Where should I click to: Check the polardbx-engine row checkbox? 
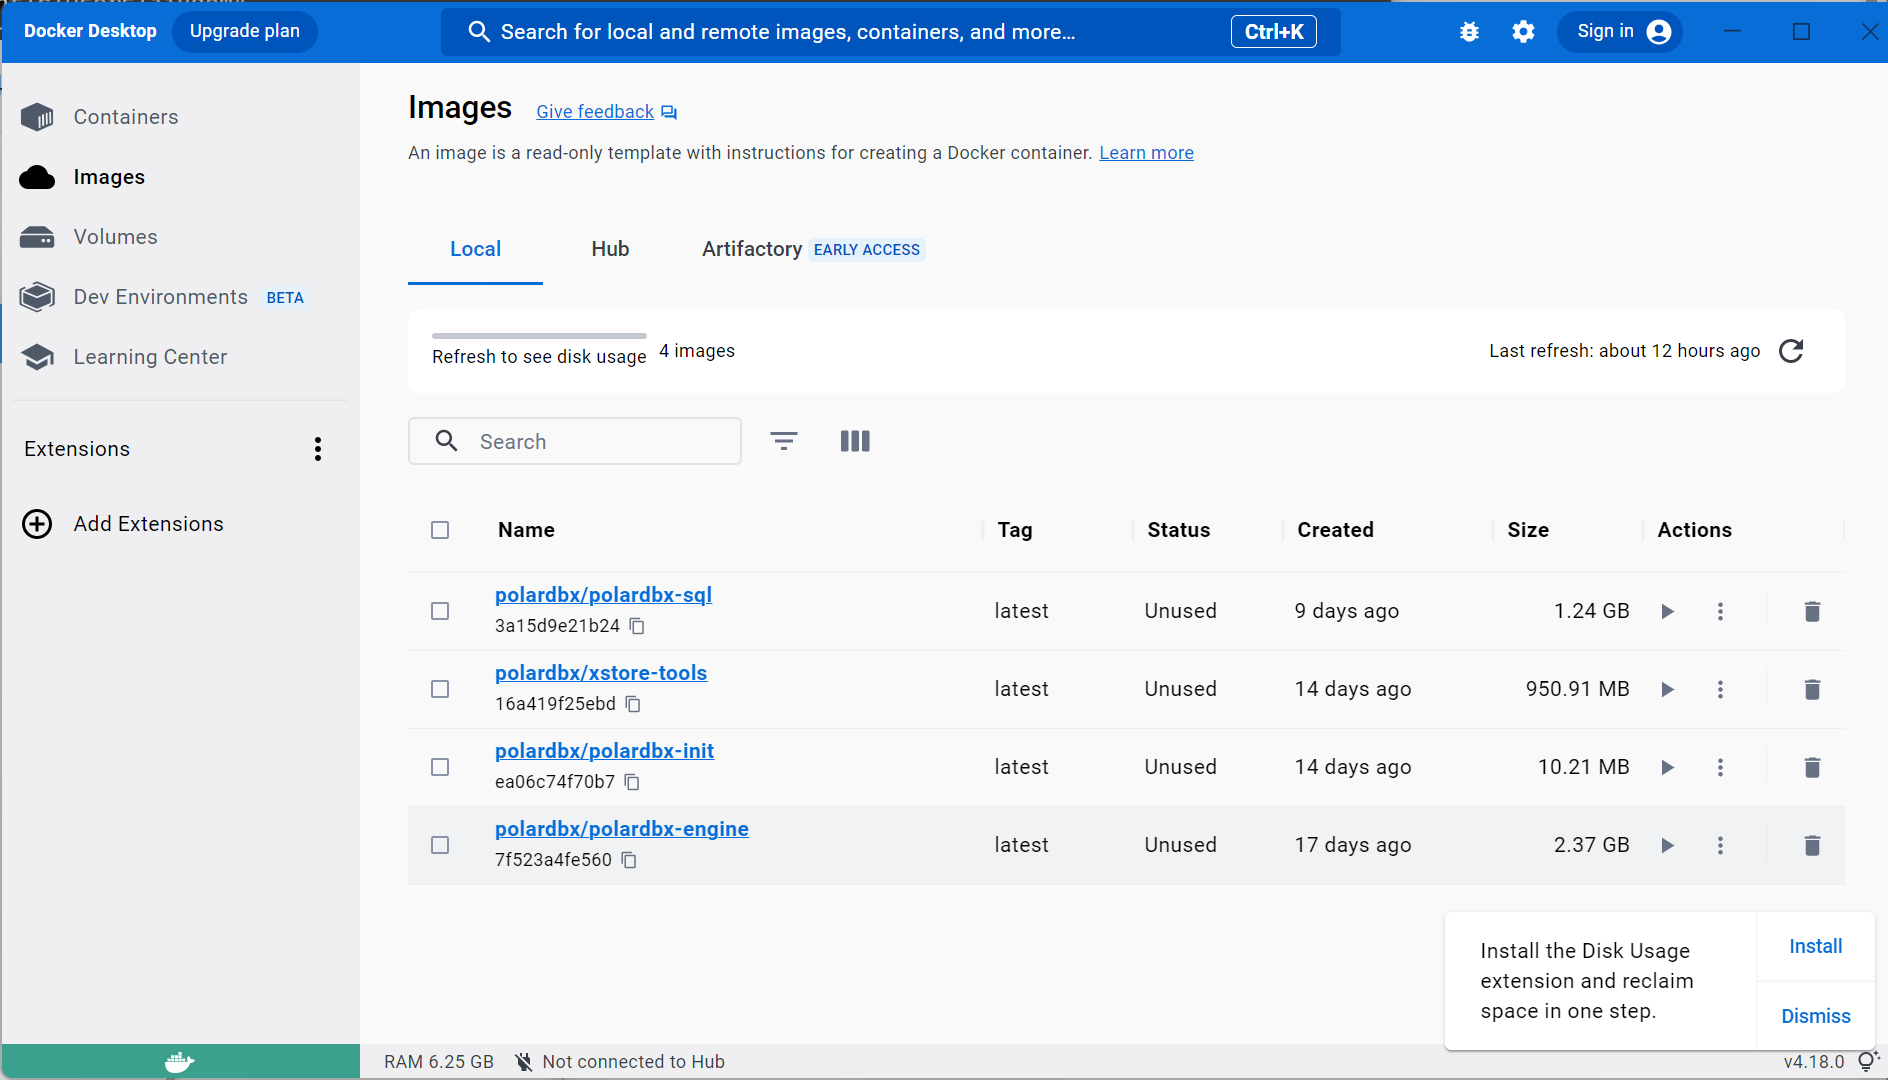point(440,845)
